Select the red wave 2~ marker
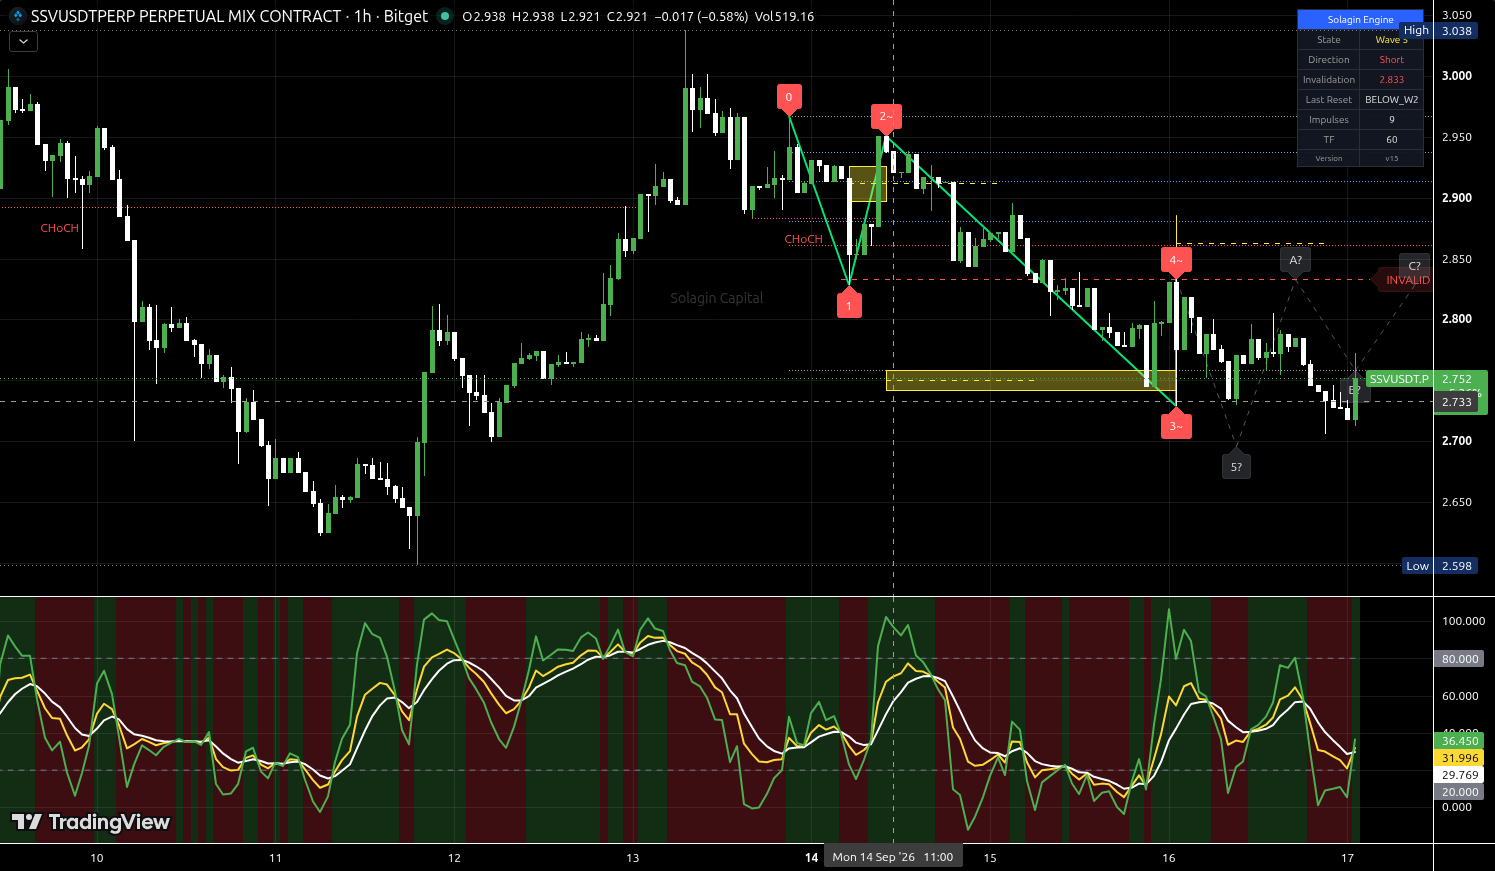 pos(885,117)
